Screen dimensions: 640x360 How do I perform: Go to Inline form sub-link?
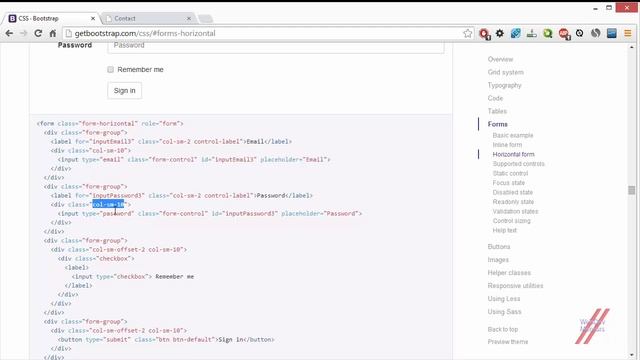pos(507,145)
